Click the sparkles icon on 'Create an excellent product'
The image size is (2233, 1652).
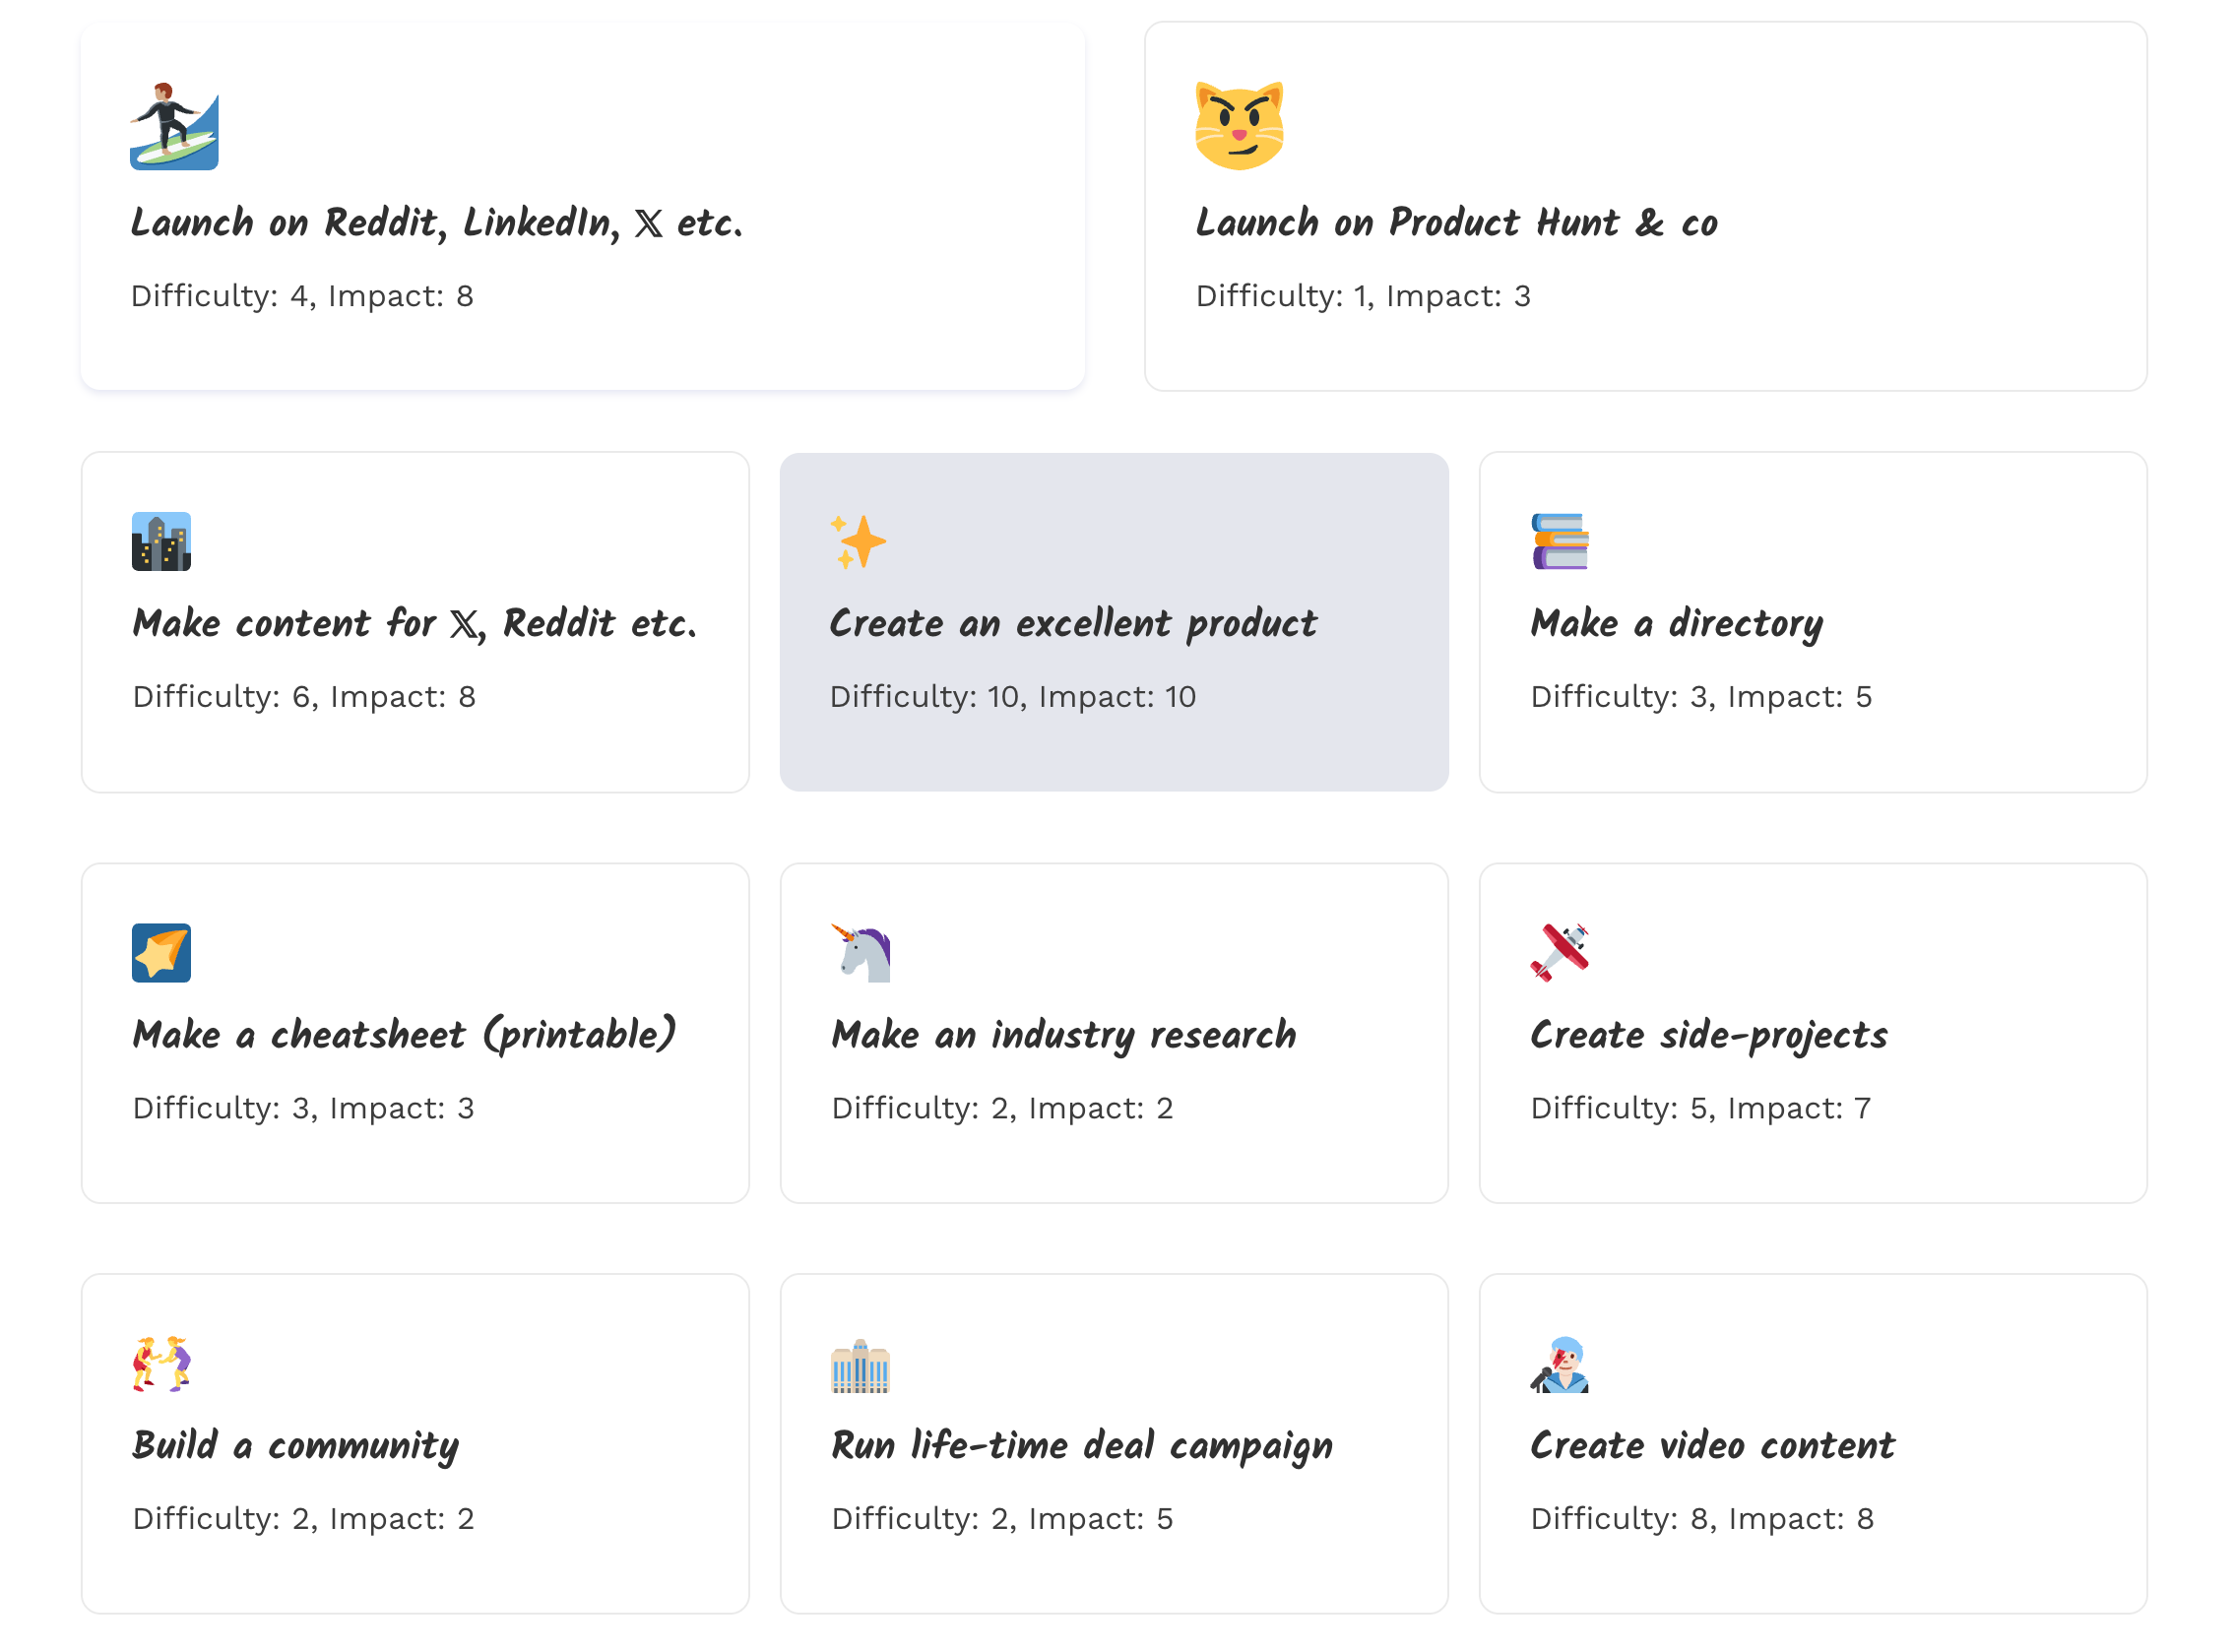click(x=858, y=541)
